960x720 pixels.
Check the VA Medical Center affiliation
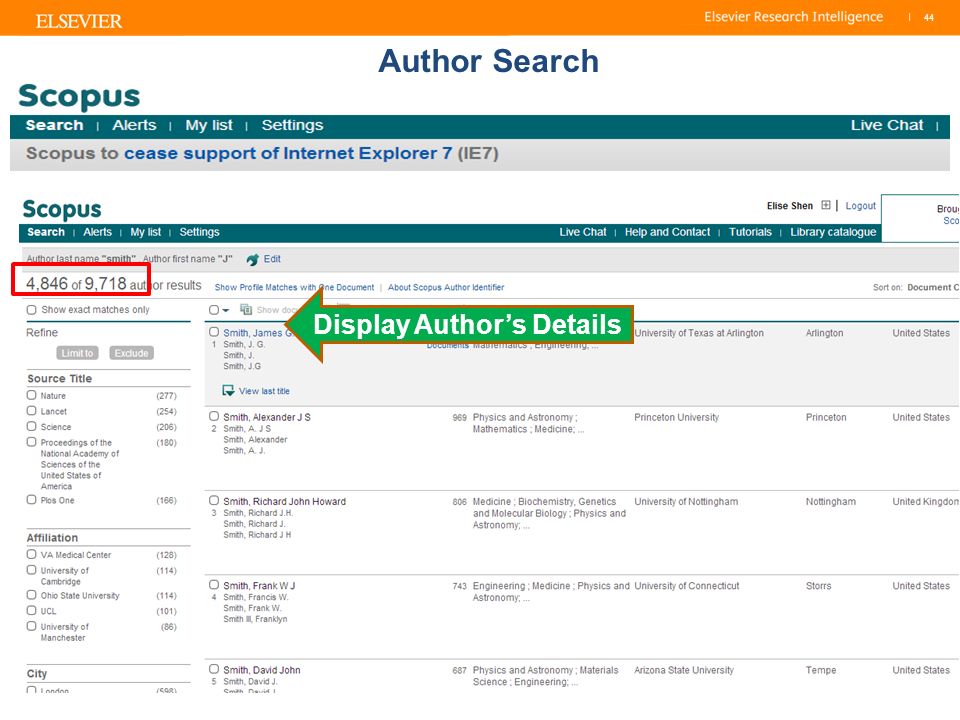click(x=32, y=554)
